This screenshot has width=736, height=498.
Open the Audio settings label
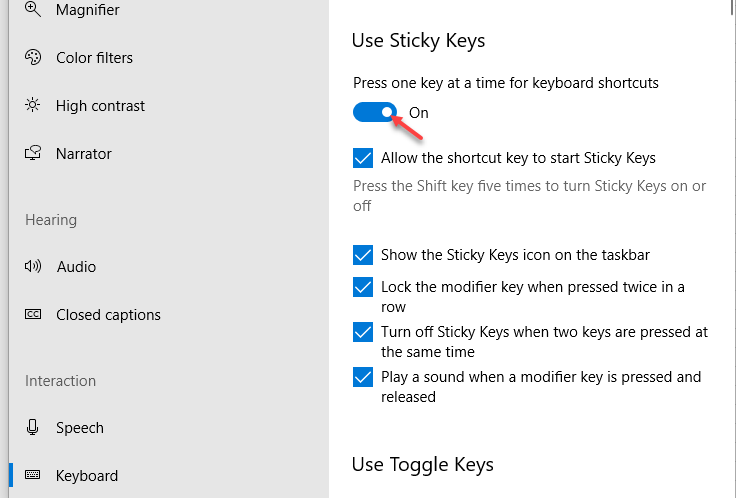(x=77, y=267)
